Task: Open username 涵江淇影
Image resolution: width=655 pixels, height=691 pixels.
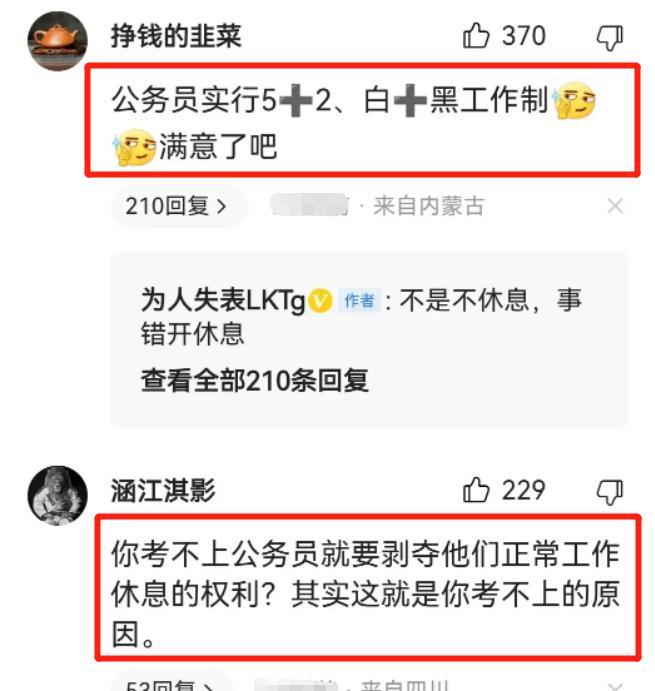Action: pyautogui.click(x=163, y=490)
